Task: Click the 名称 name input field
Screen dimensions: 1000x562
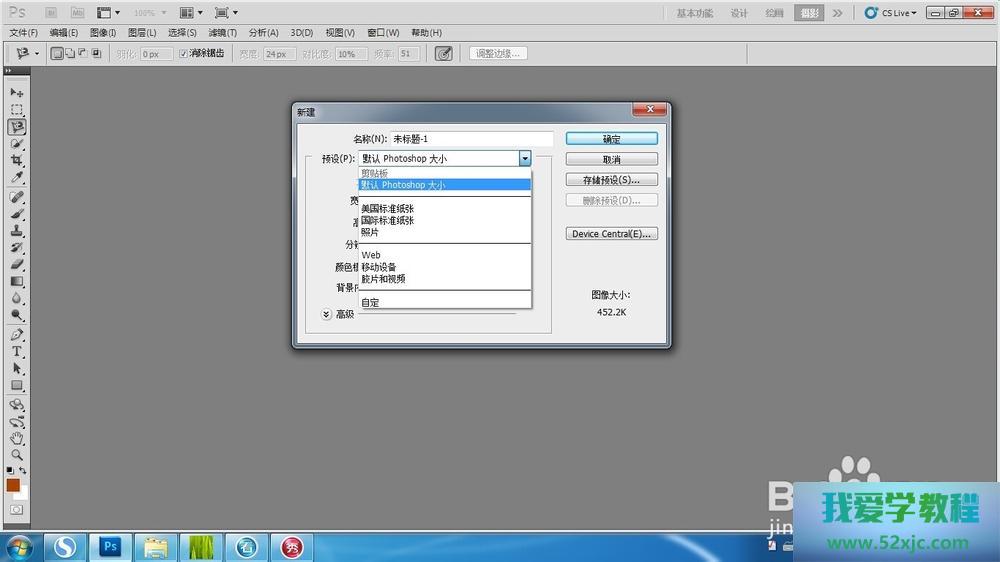Action: click(471, 139)
